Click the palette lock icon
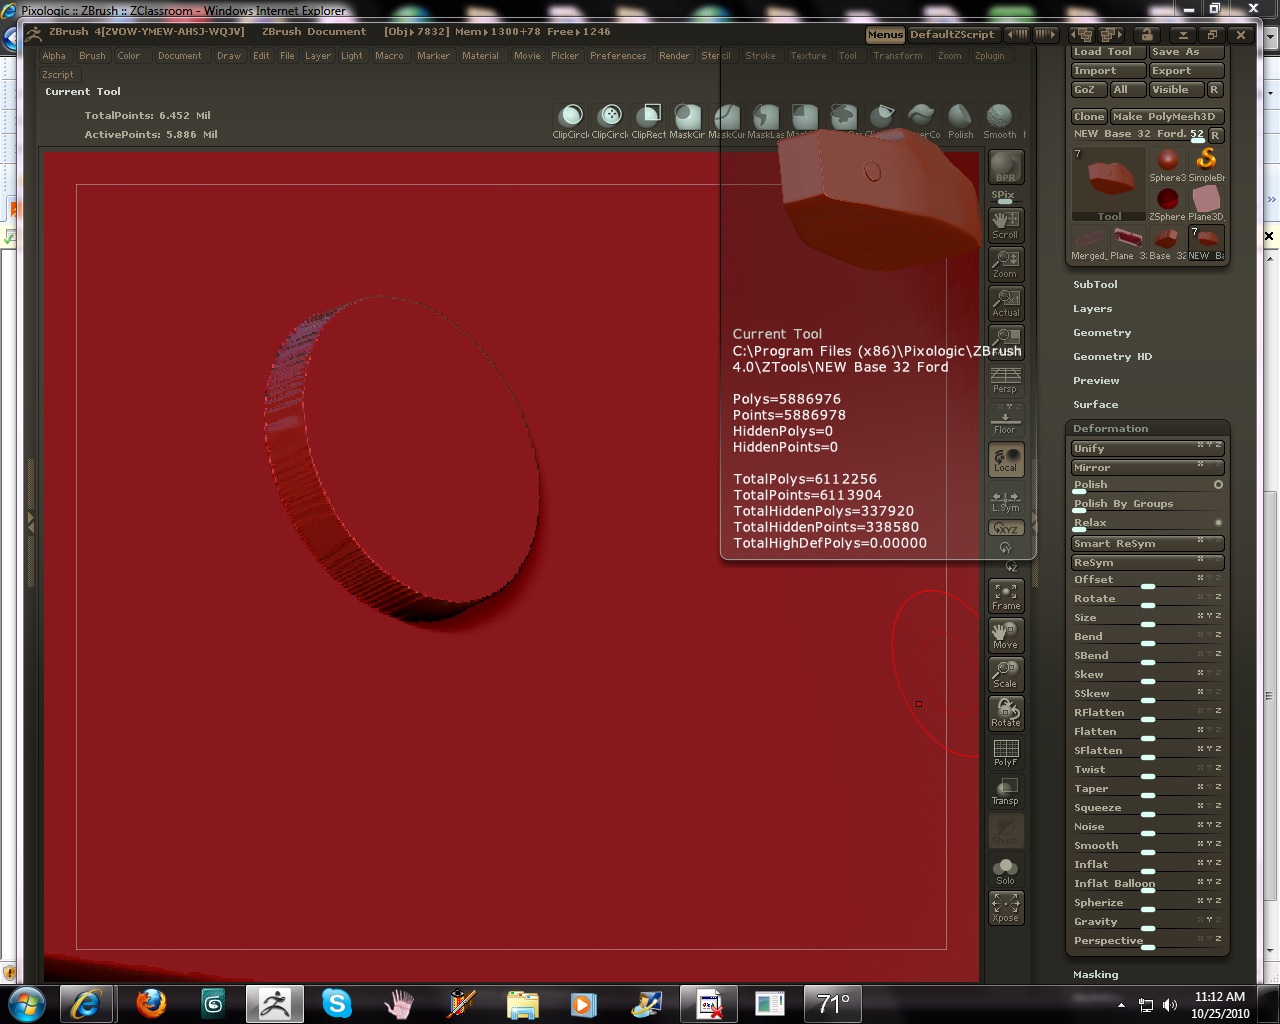The width and height of the screenshot is (1280, 1024). coord(1146,34)
